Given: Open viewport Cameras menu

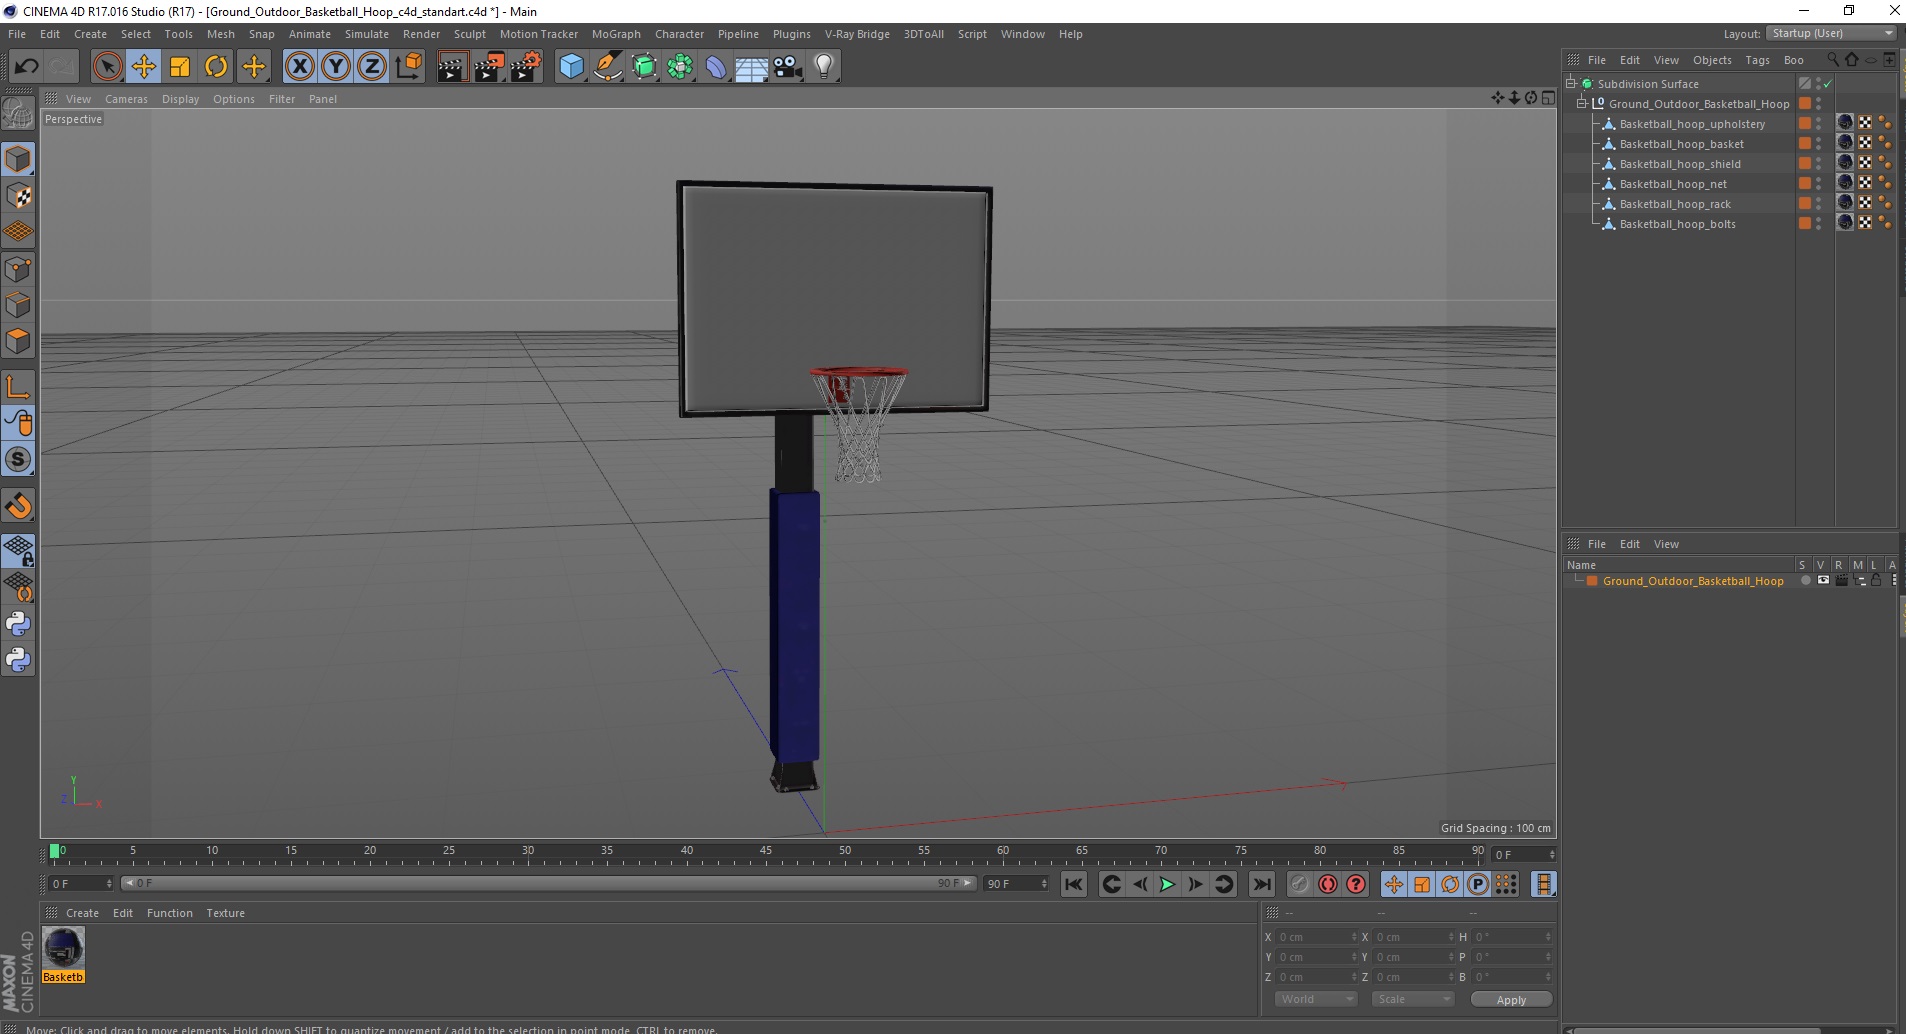Looking at the screenshot, I should point(126,99).
